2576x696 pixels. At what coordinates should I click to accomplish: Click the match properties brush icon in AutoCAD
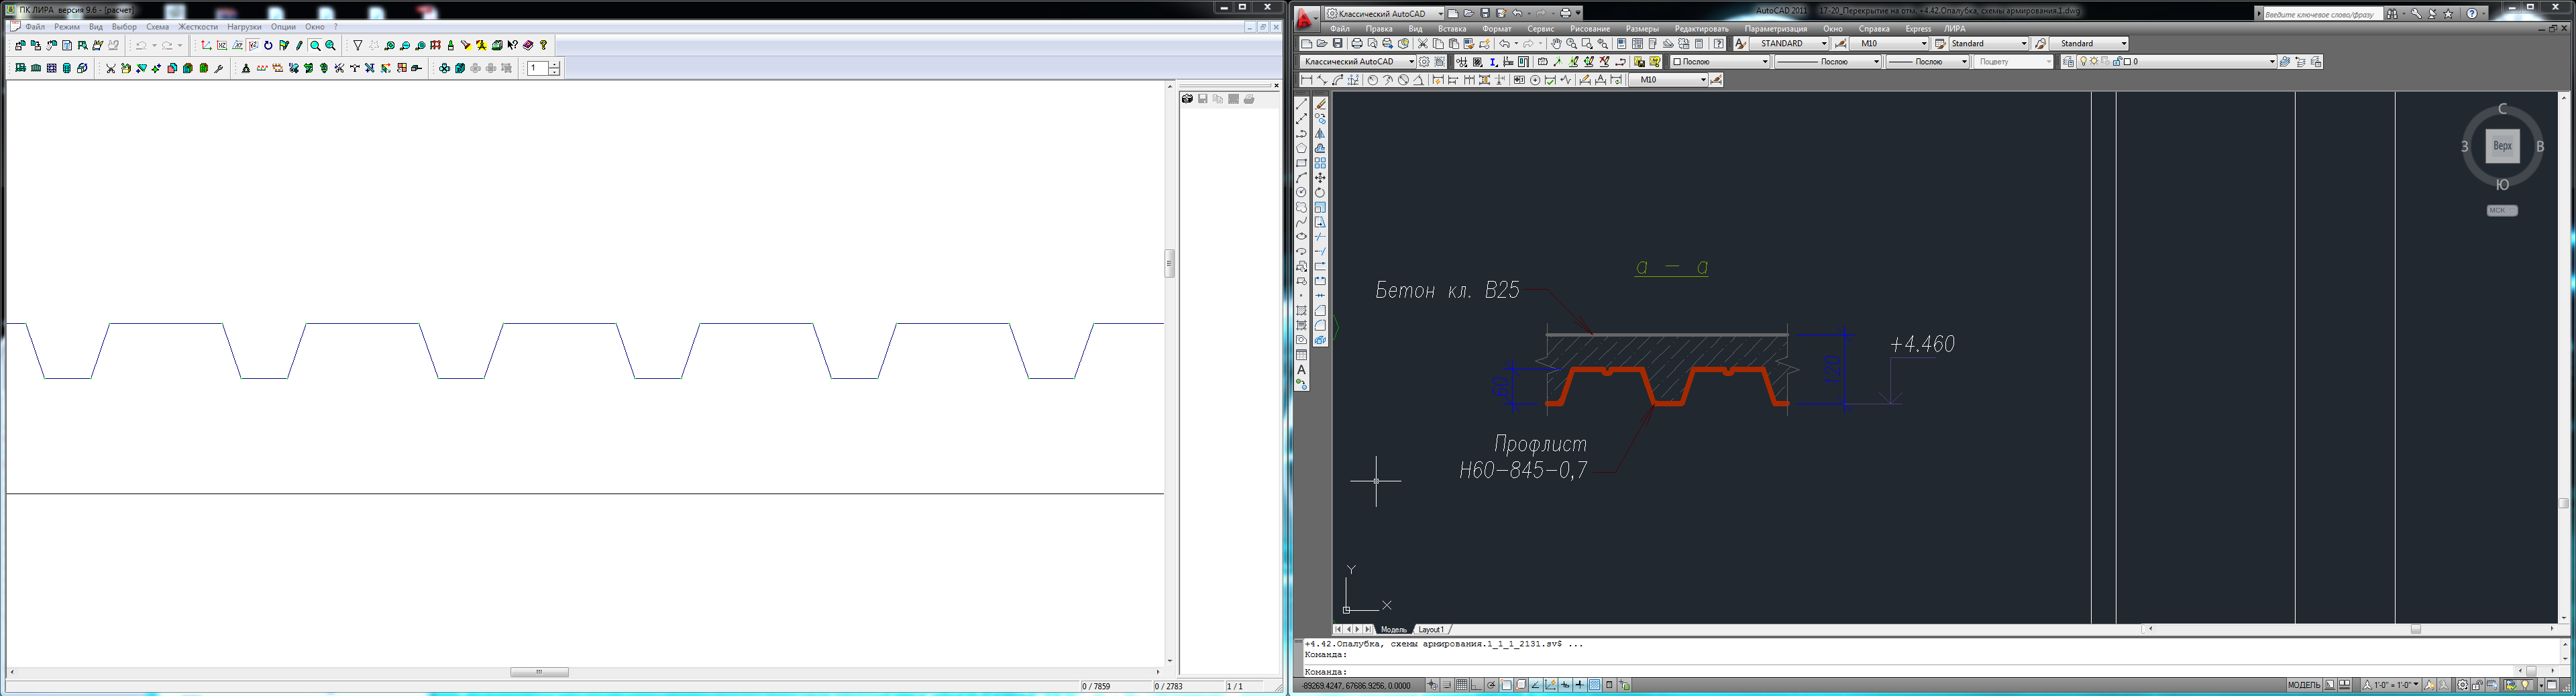[1469, 43]
